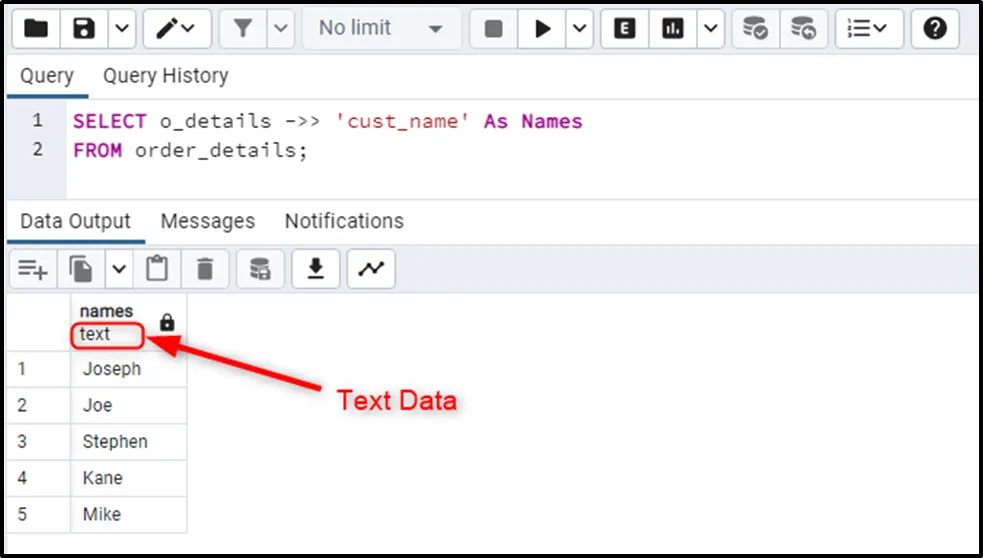Open the Graph Visualiser line chart icon
This screenshot has height=558, width=983.
(x=371, y=269)
